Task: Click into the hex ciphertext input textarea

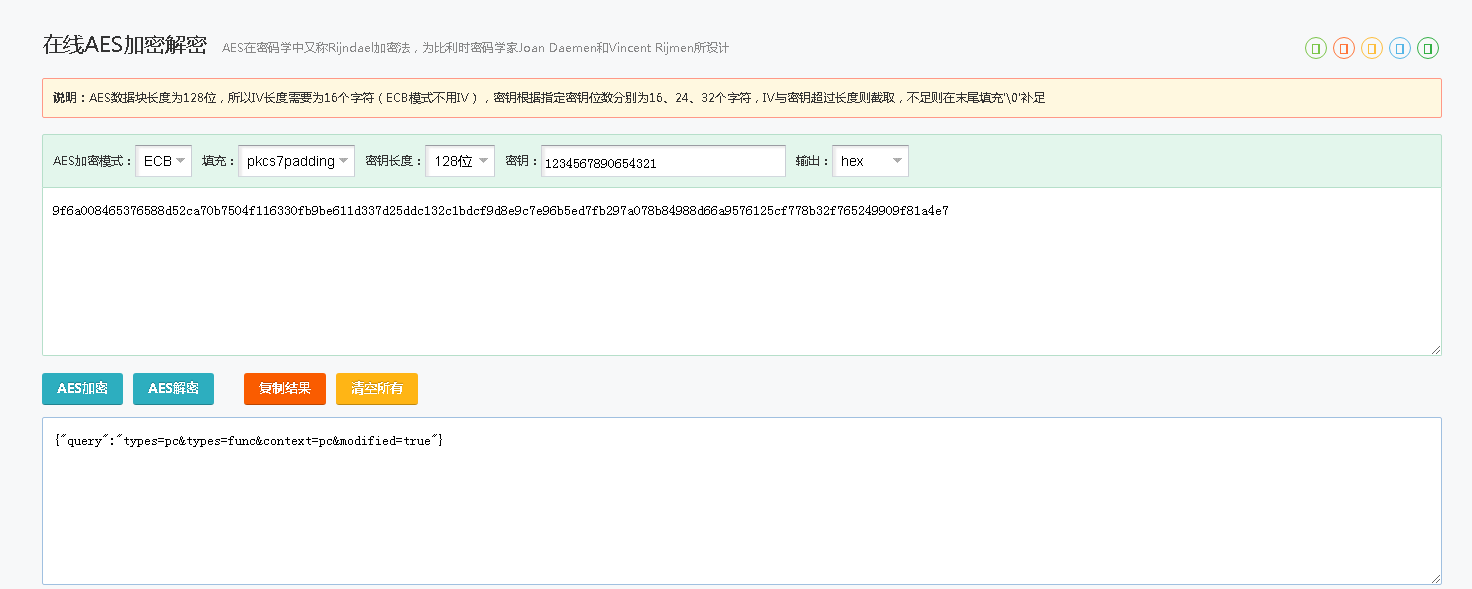Action: click(740, 280)
